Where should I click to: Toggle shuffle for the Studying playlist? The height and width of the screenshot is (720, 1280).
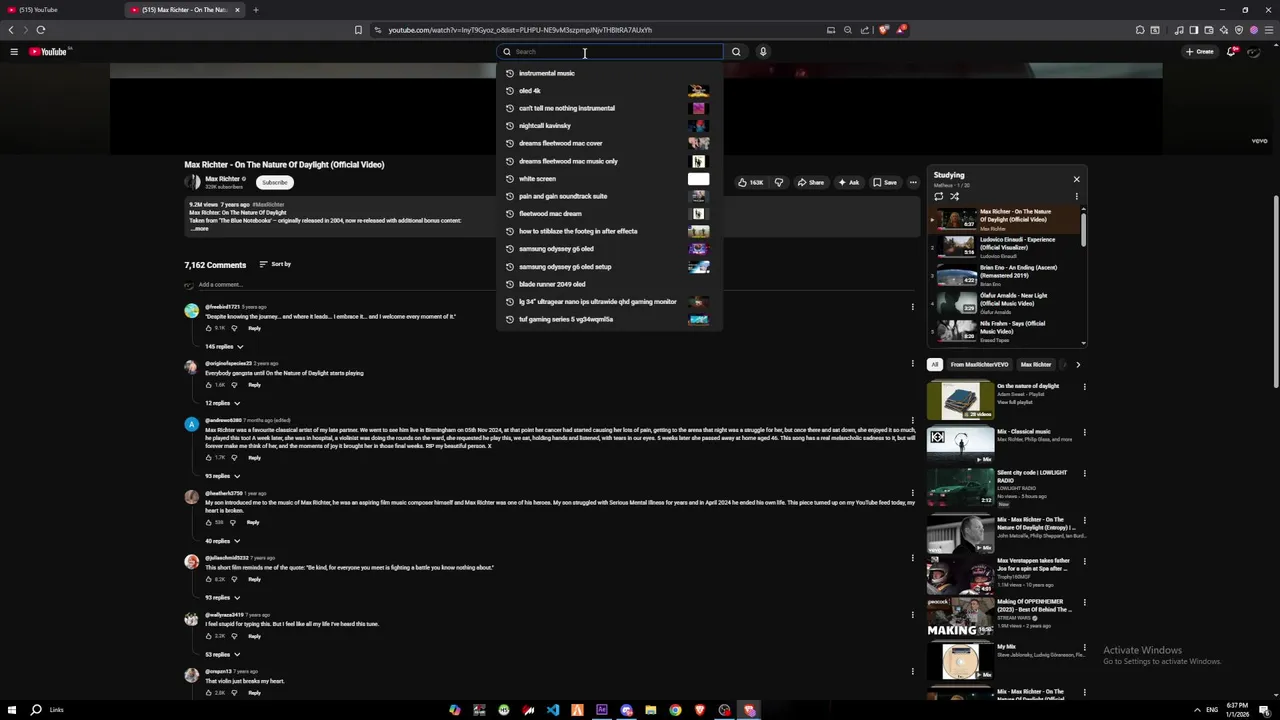954,197
